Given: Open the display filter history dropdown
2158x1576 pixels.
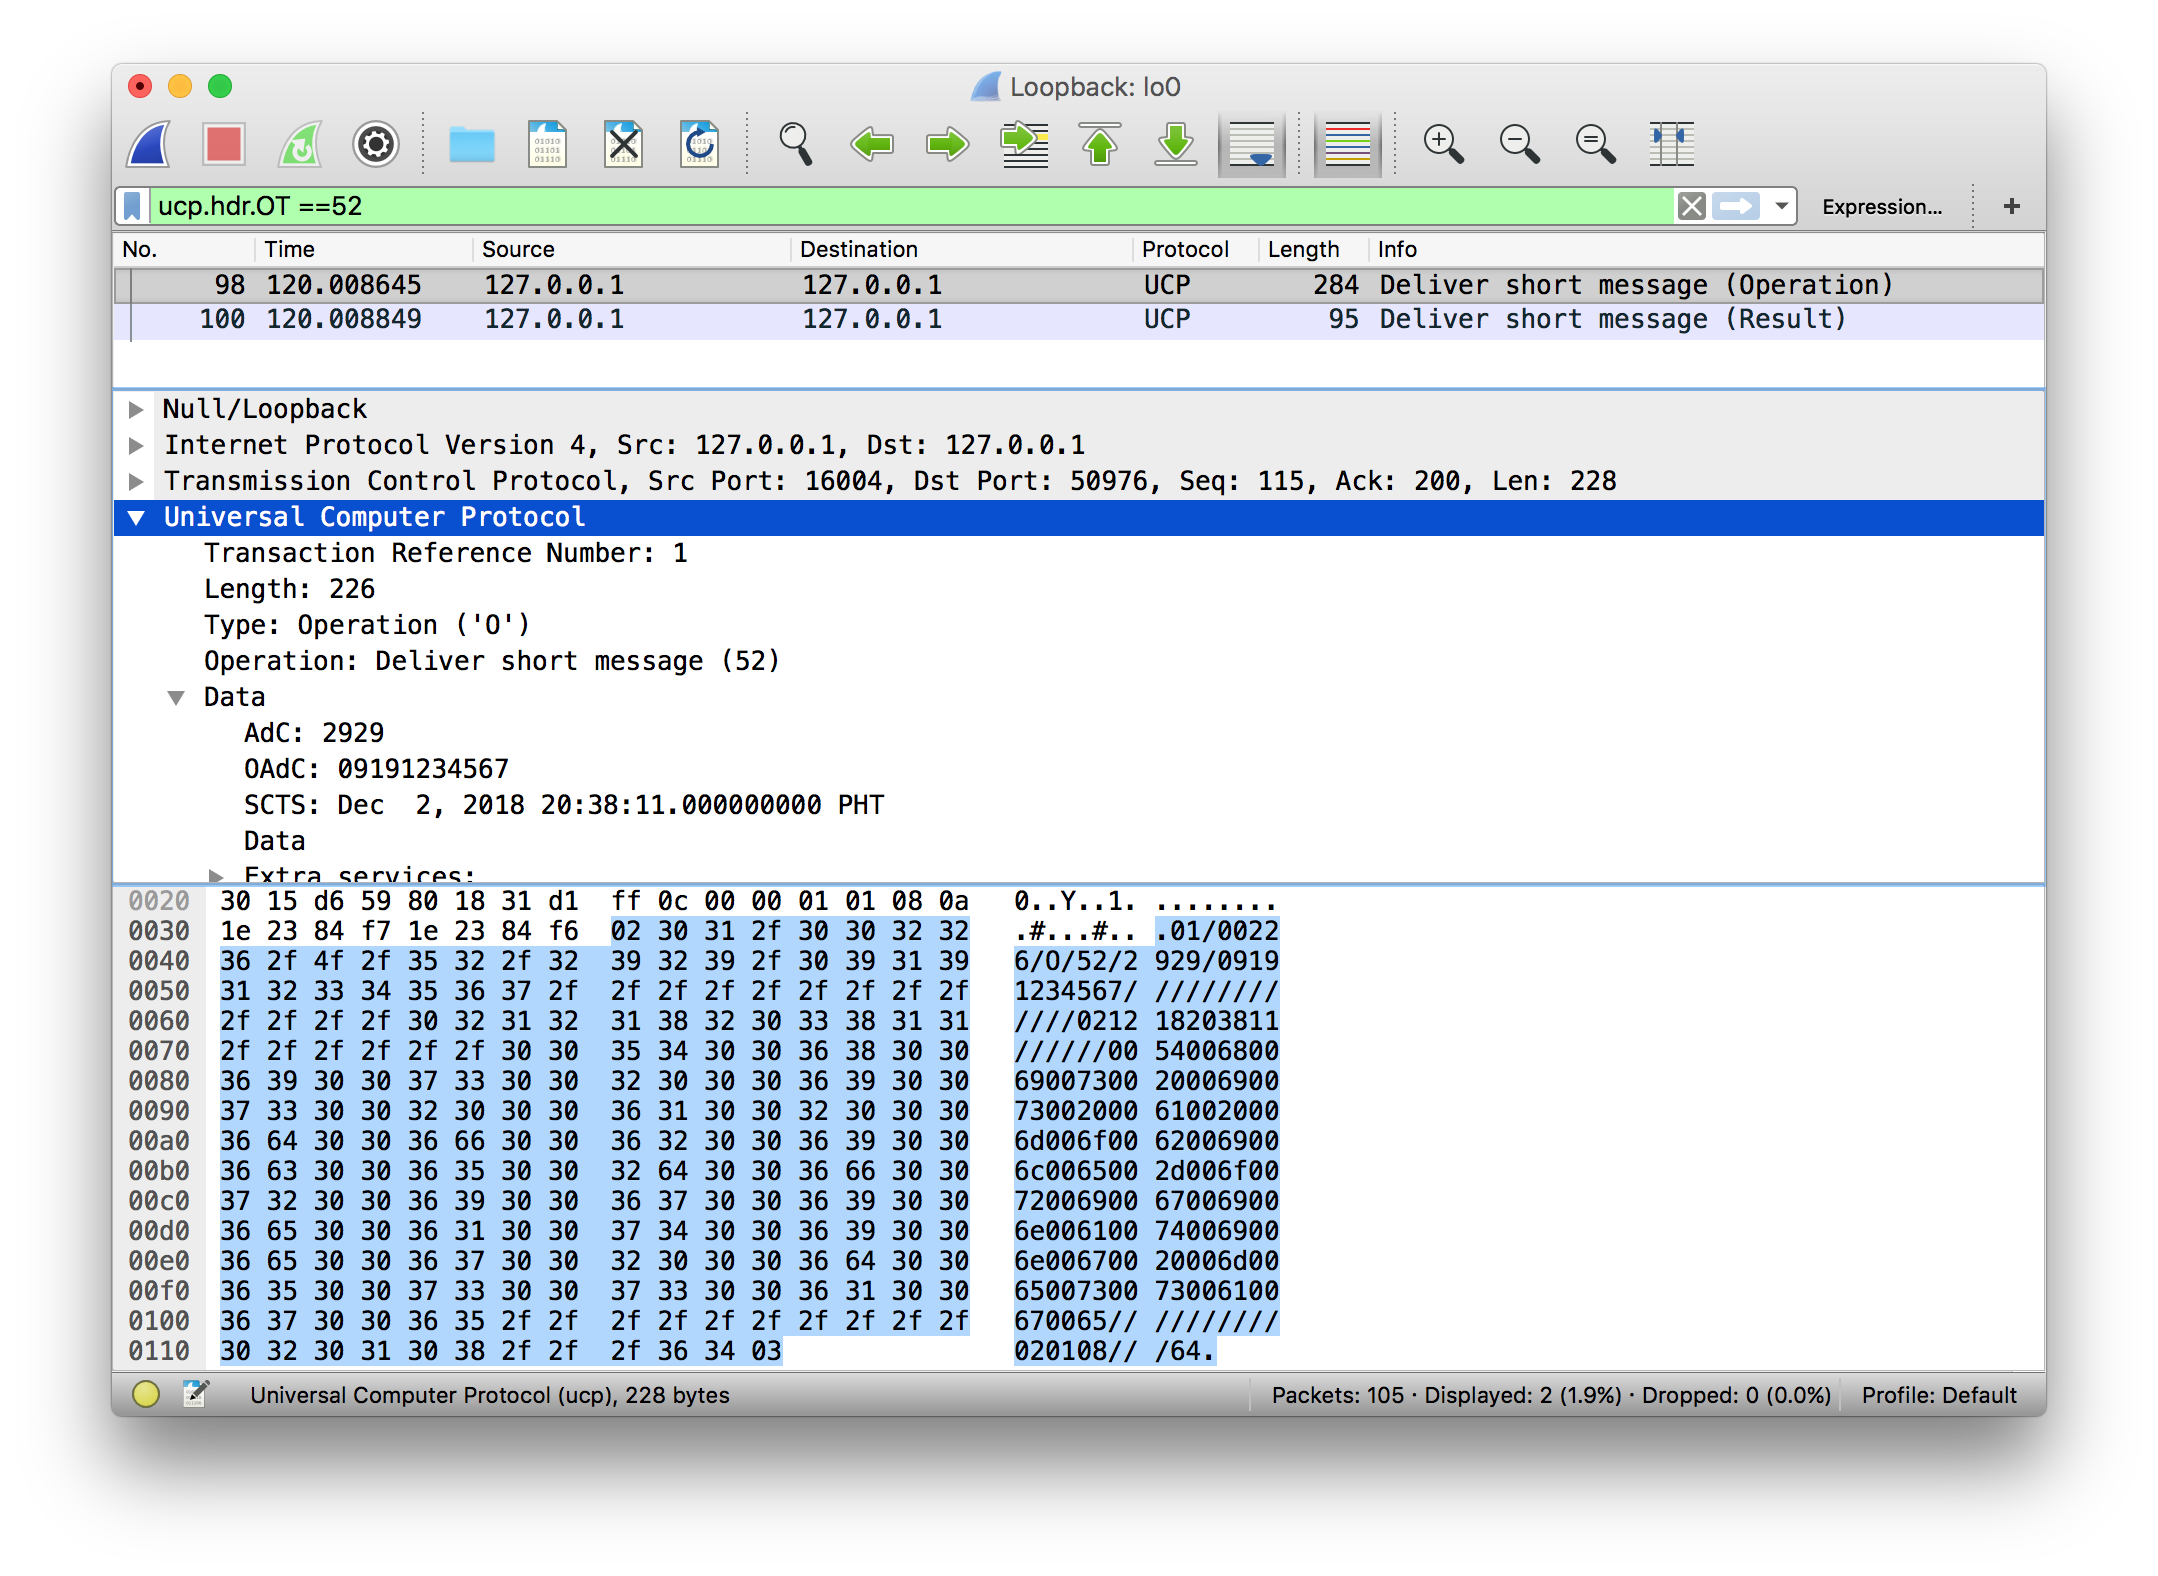Looking at the screenshot, I should pos(1781,207).
